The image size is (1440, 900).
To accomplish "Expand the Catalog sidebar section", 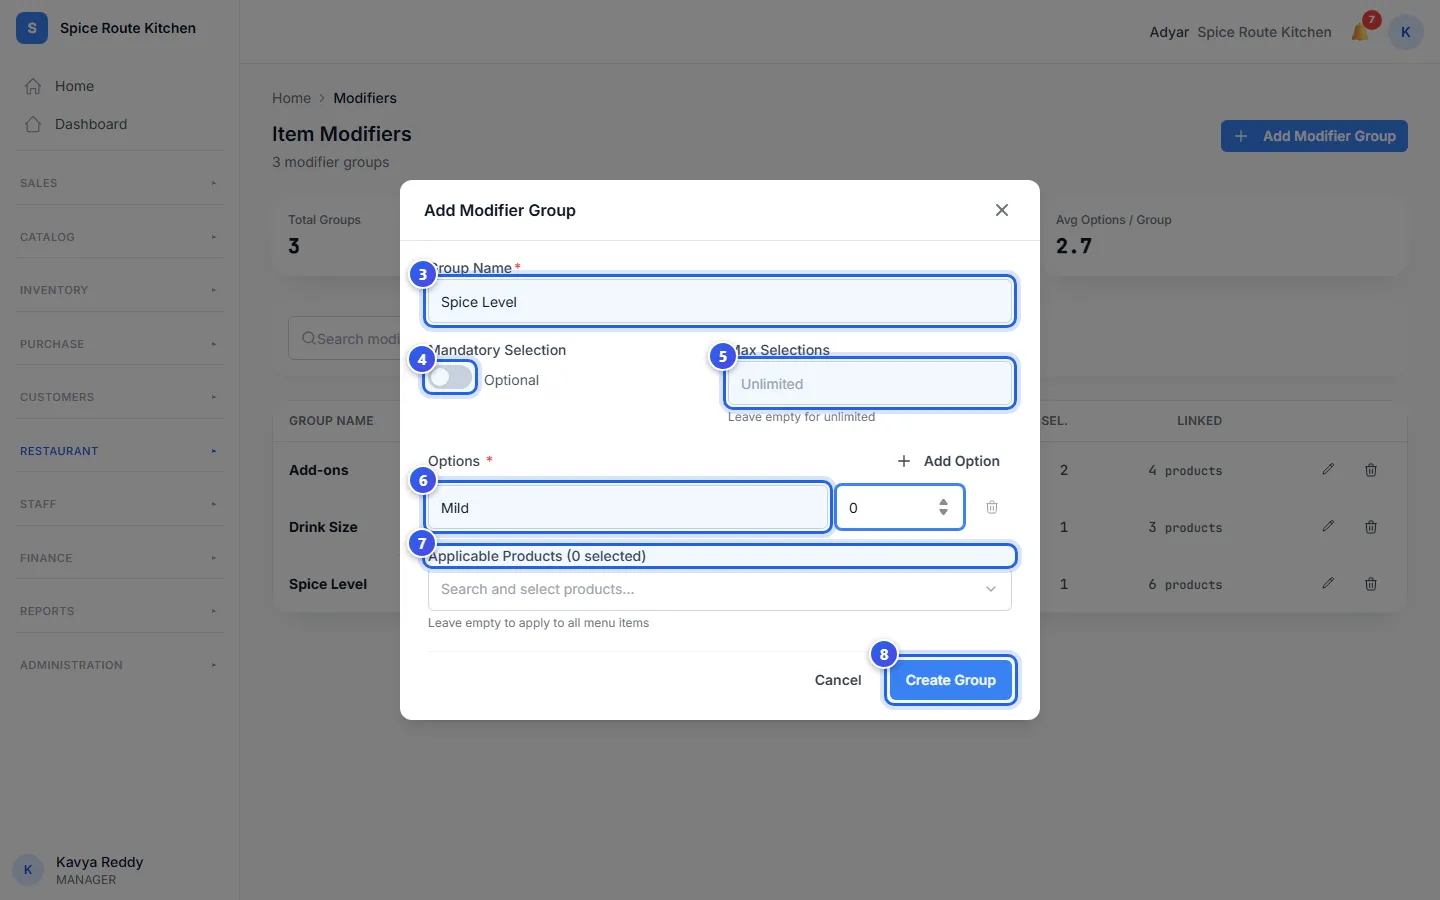I will [120, 237].
